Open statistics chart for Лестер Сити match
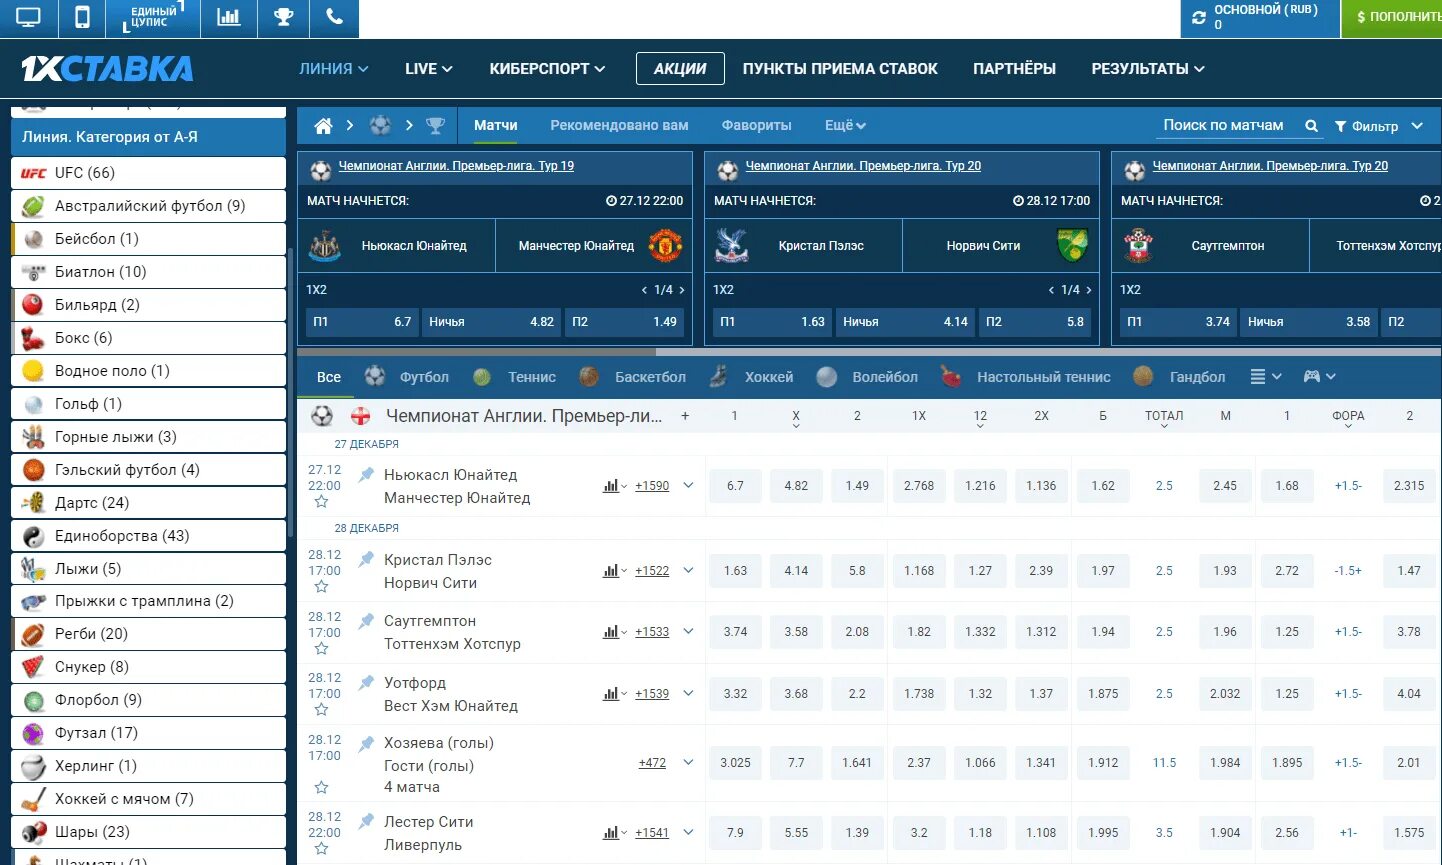The width and height of the screenshot is (1442, 865). pyautogui.click(x=613, y=832)
